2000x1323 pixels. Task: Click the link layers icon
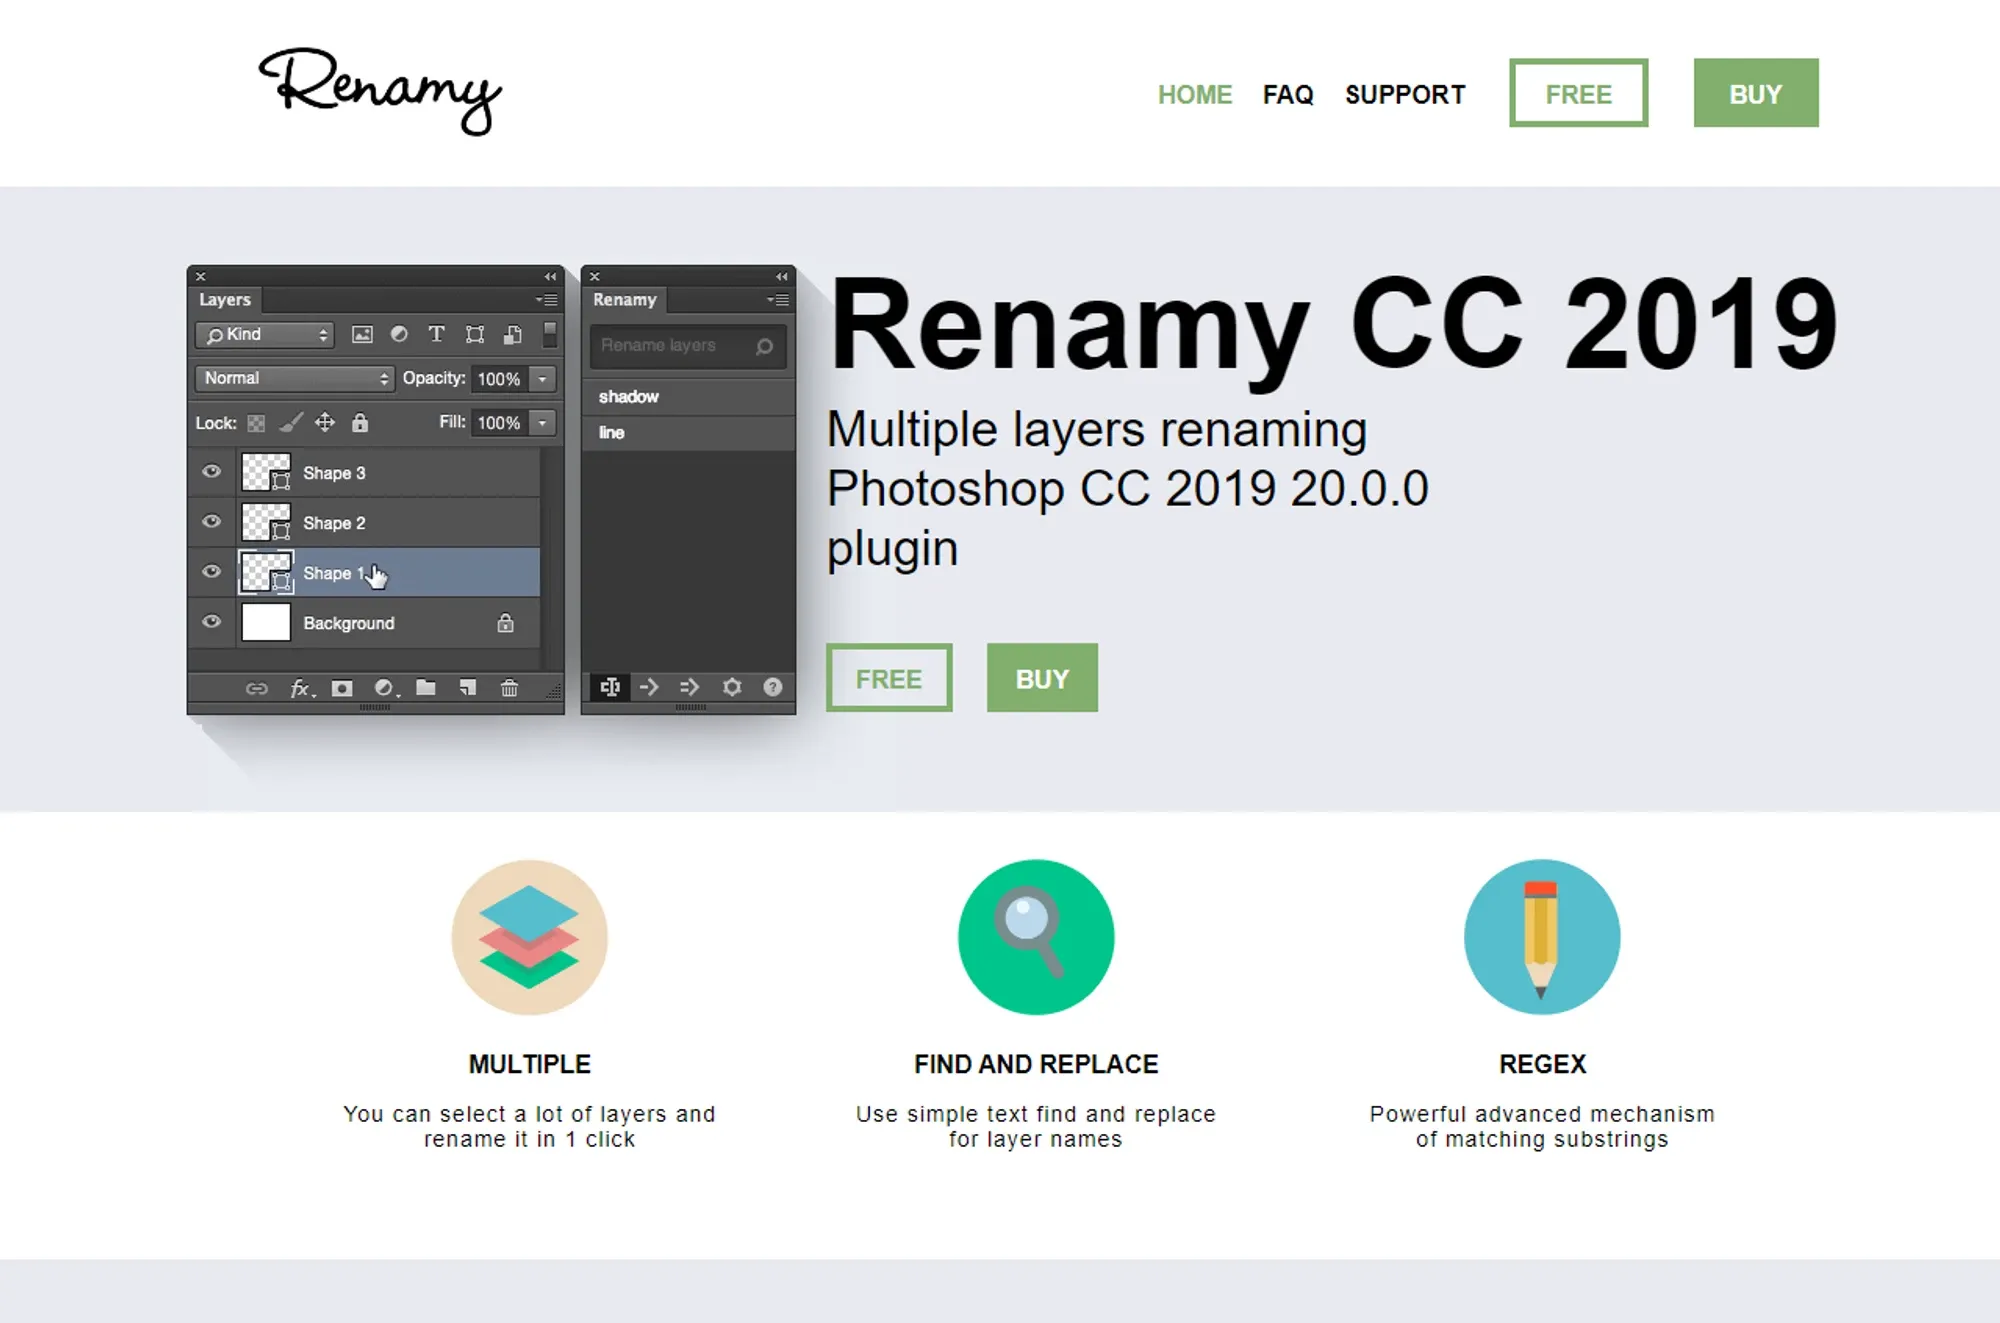pyautogui.click(x=257, y=688)
